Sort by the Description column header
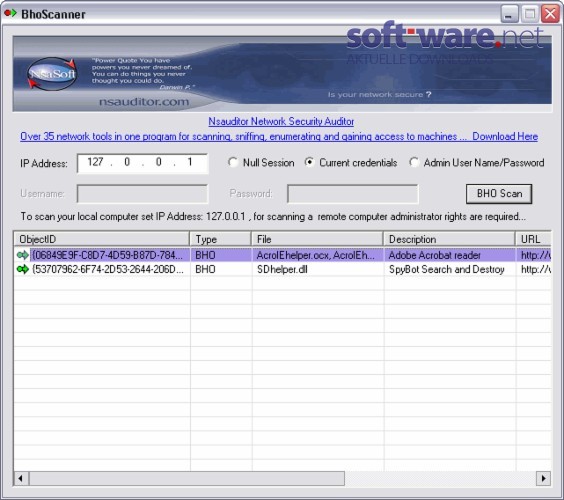This screenshot has width=564, height=500. click(x=449, y=239)
